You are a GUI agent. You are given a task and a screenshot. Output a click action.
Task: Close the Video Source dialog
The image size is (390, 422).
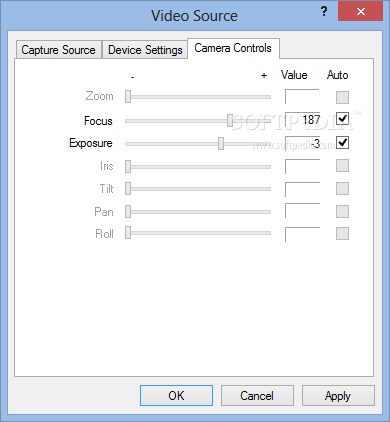click(360, 12)
